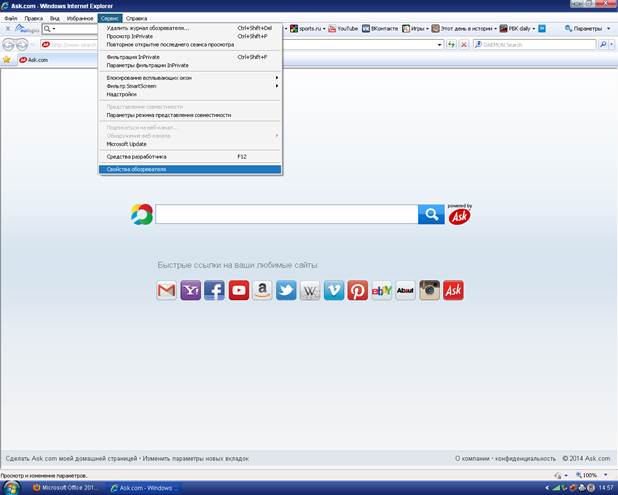Choose Надстройки menu item
The height and width of the screenshot is (495, 618).
pos(190,95)
